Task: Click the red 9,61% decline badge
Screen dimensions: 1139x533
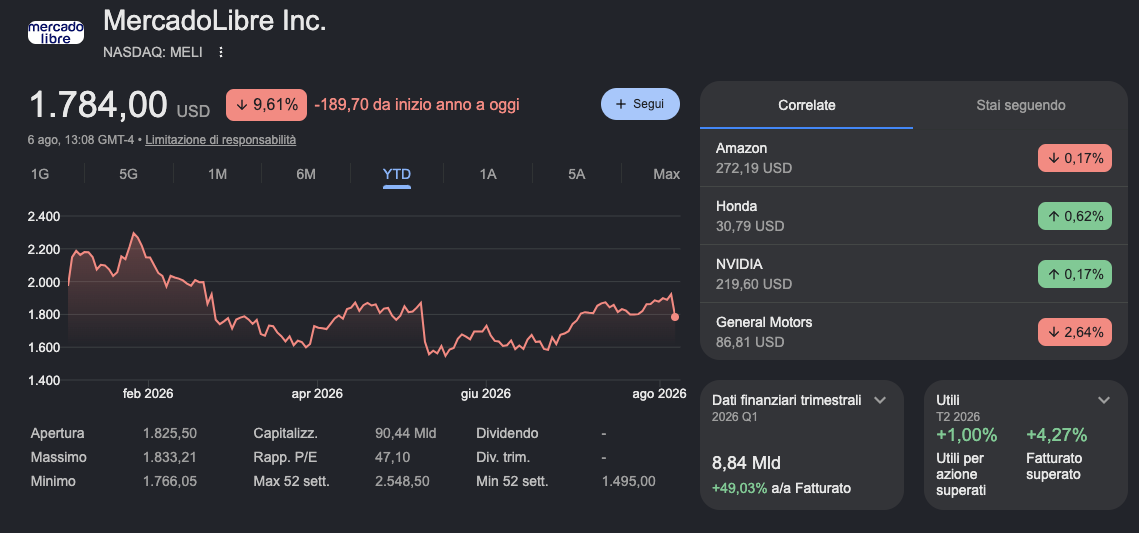Action: tap(266, 105)
